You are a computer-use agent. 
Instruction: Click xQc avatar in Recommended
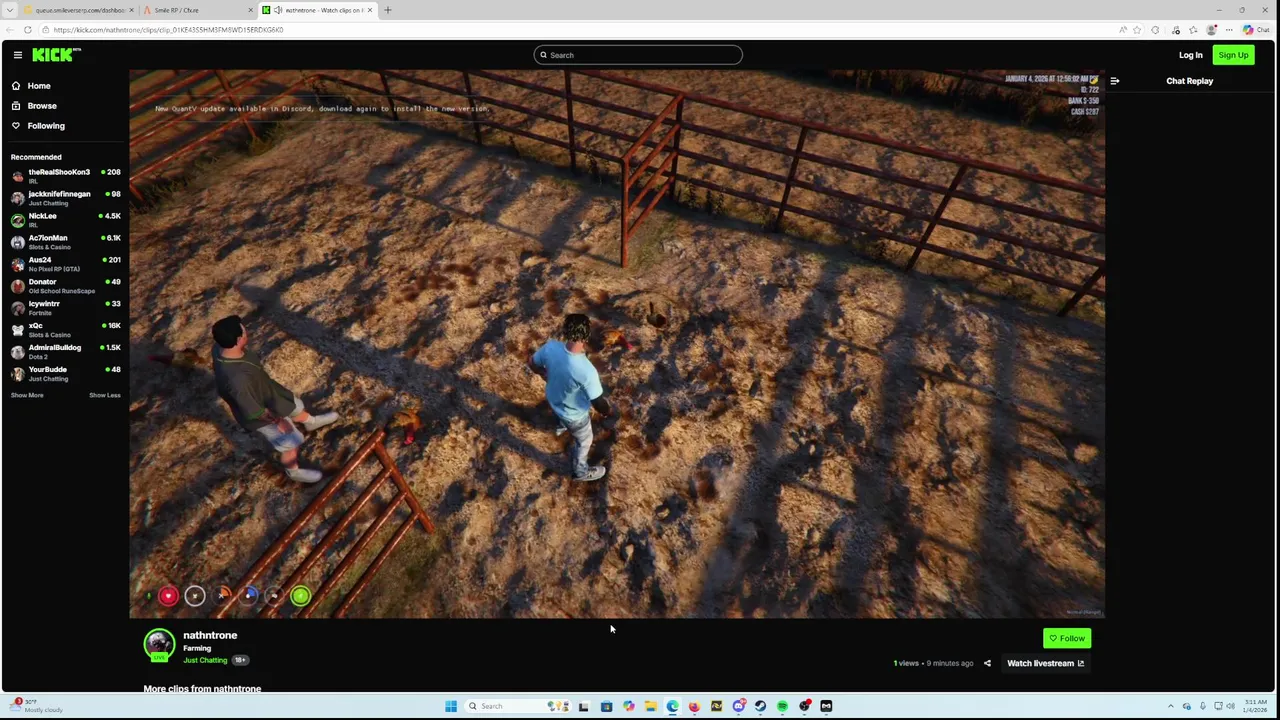click(17, 330)
